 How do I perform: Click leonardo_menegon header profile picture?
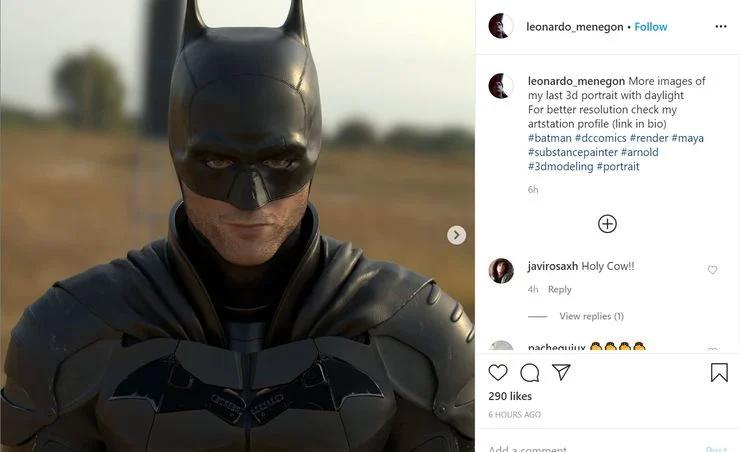pyautogui.click(x=501, y=26)
